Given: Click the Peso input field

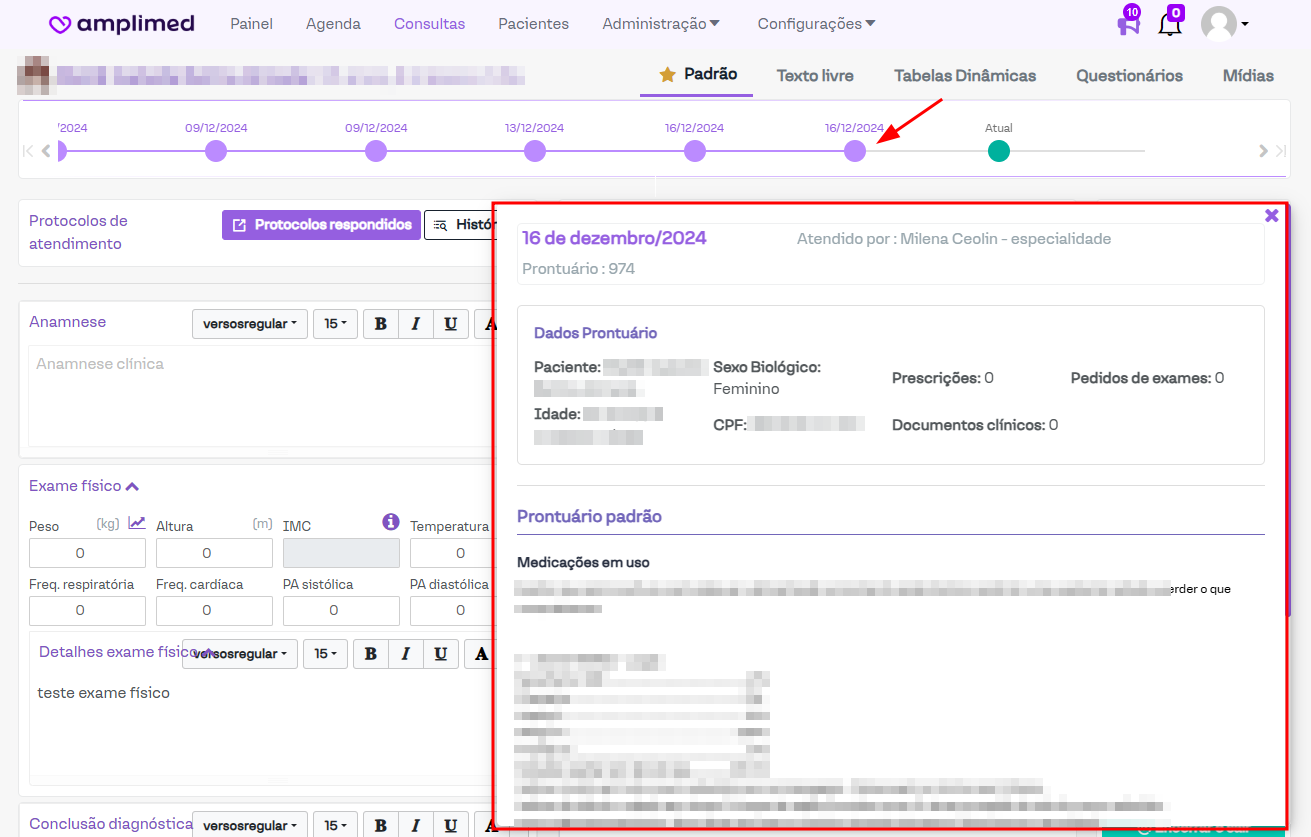Looking at the screenshot, I should coord(87,553).
